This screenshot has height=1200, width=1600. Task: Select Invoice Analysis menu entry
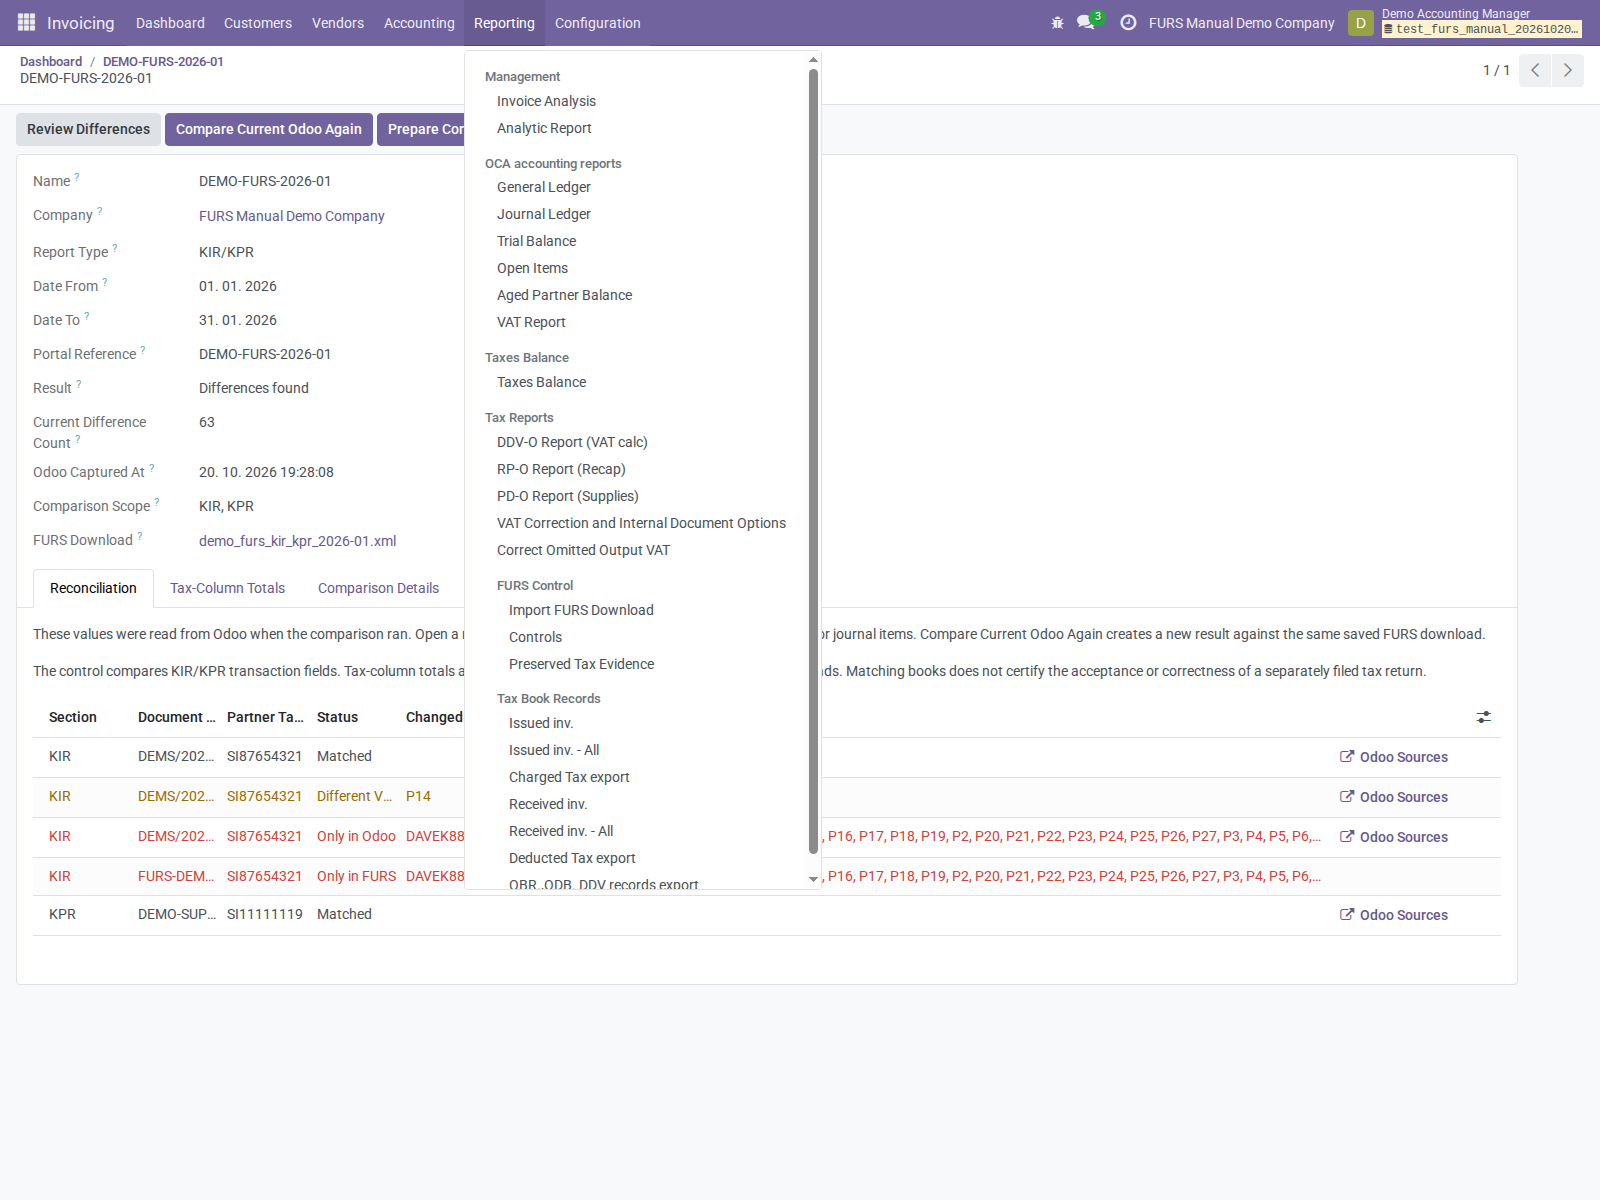546,101
